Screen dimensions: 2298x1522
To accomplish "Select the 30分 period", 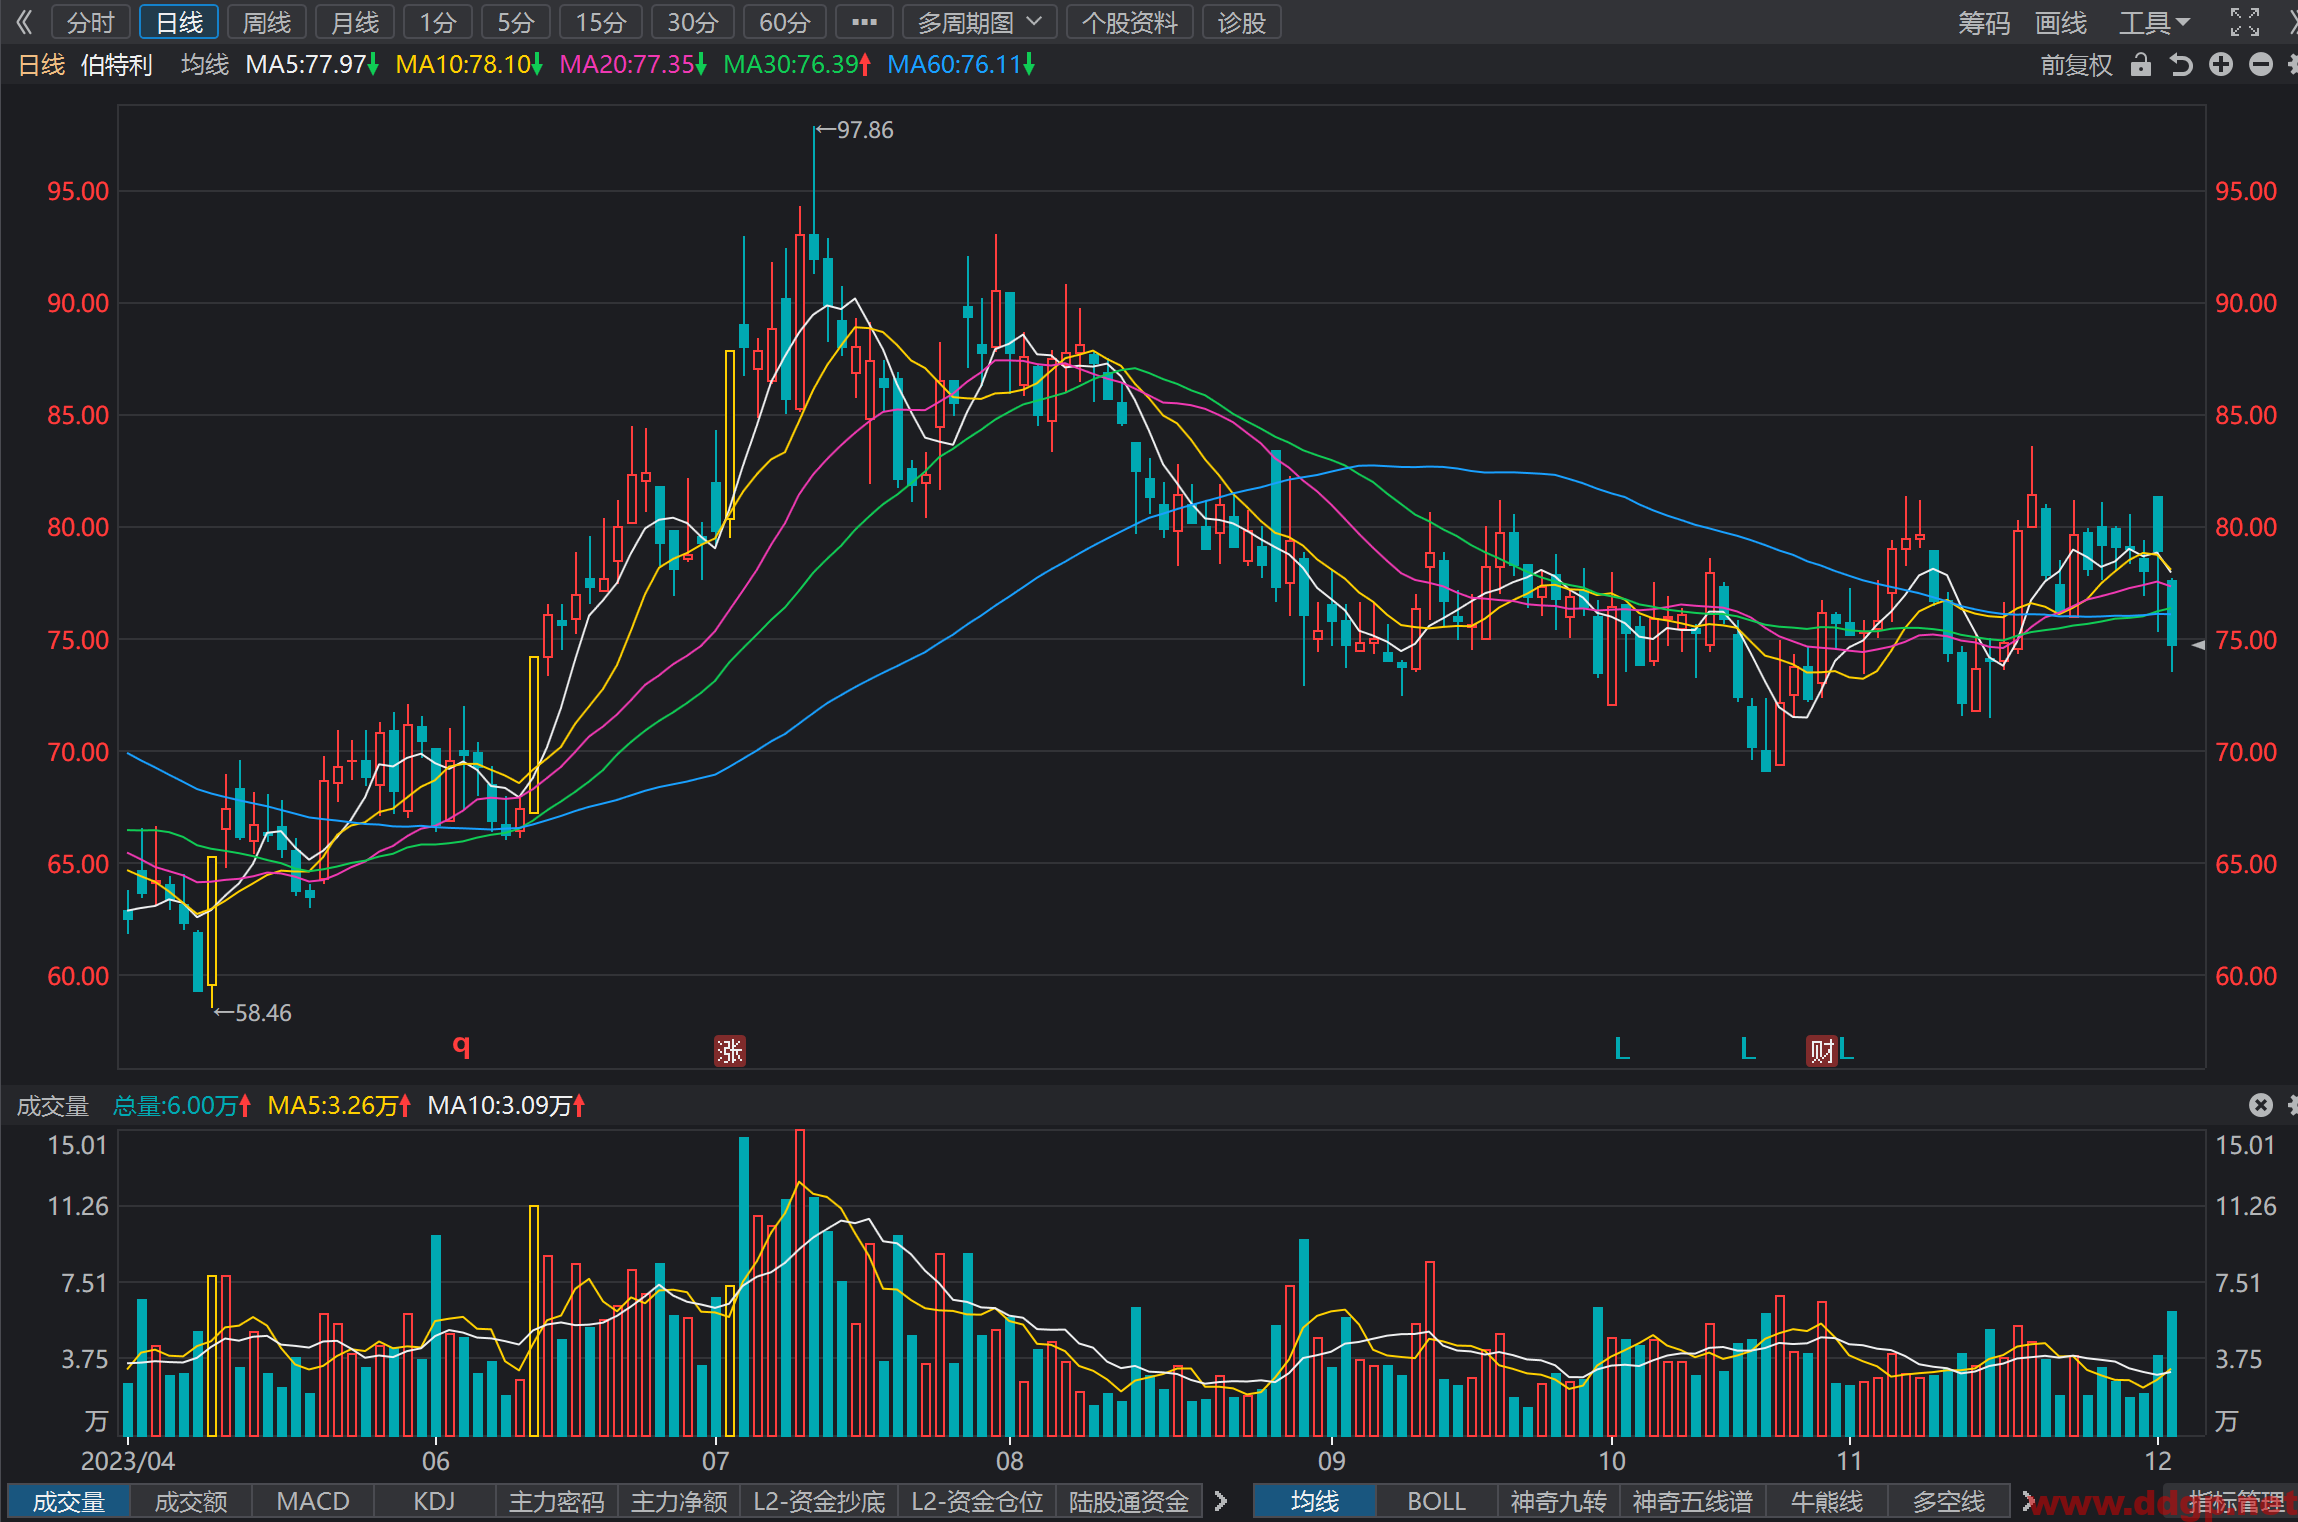I will pos(693,22).
